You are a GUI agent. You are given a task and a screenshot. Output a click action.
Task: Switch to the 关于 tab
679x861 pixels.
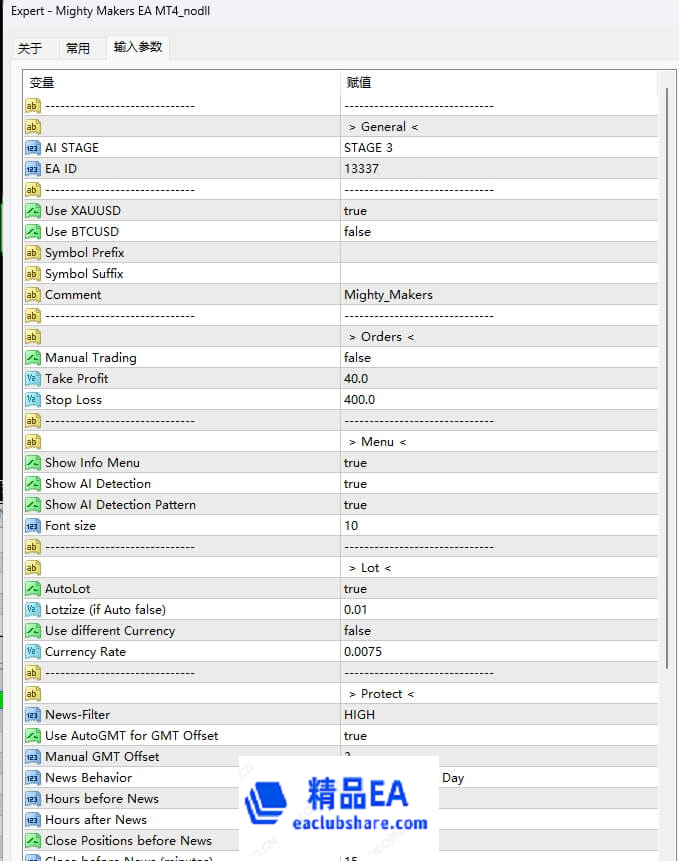[x=31, y=48]
